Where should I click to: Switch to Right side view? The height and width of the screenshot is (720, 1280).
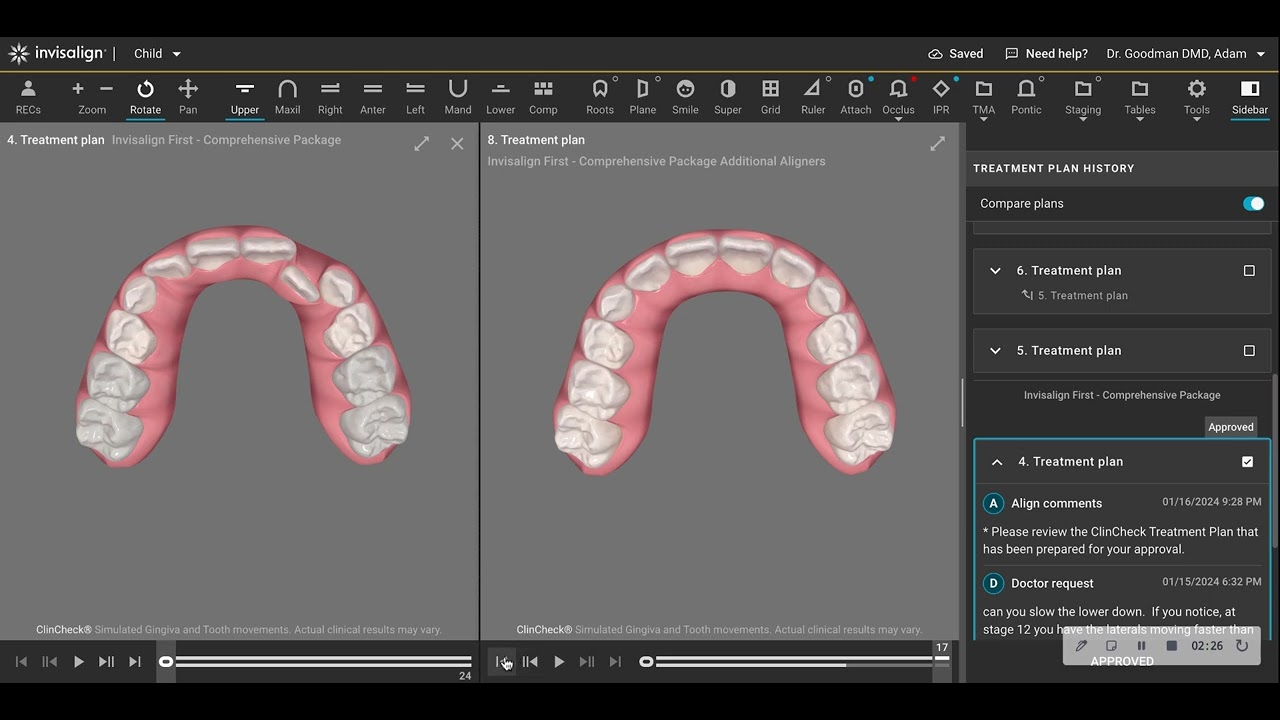330,97
